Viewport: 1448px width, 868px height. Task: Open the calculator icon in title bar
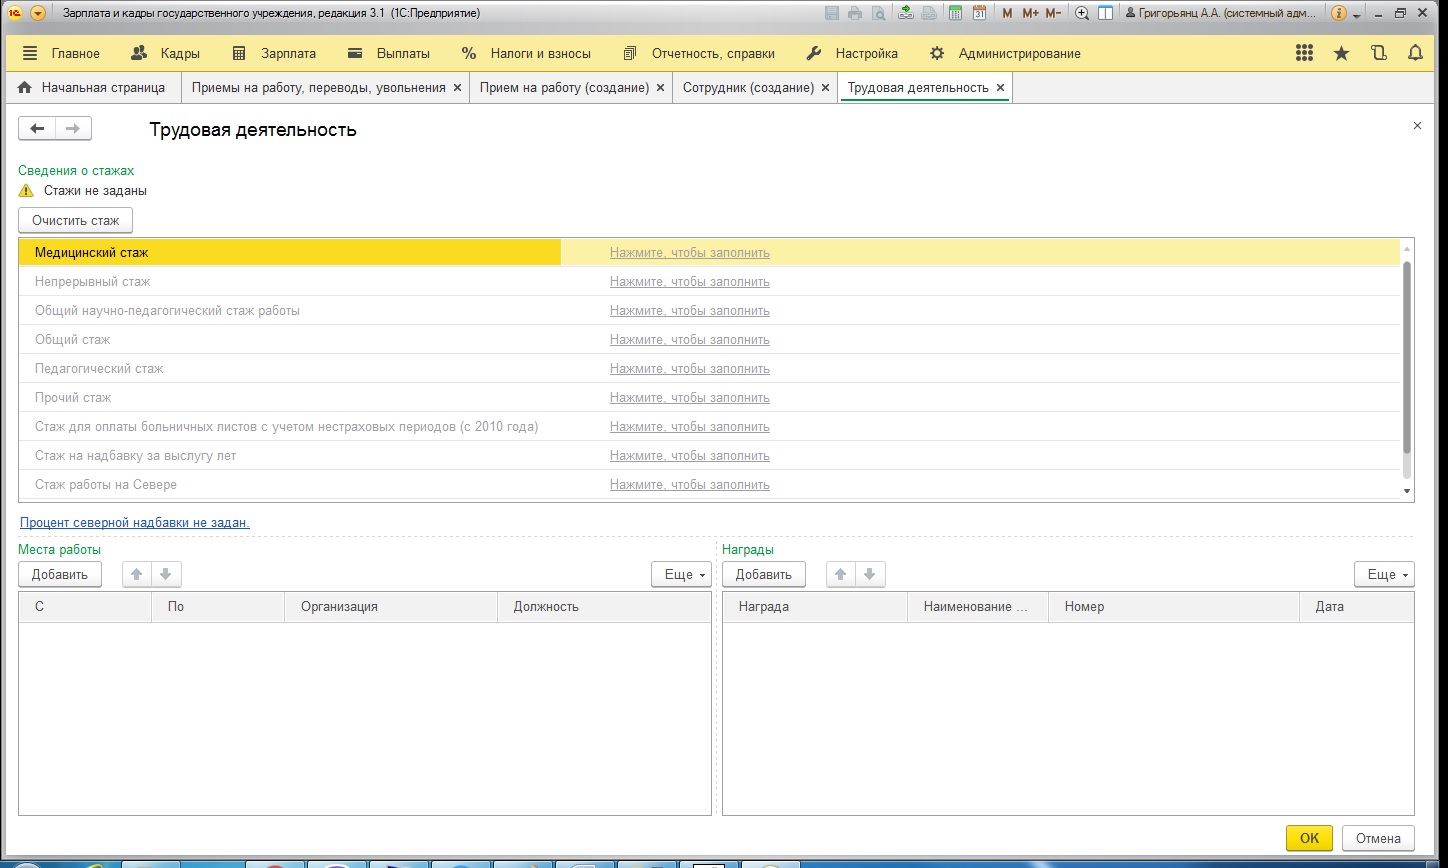click(956, 13)
